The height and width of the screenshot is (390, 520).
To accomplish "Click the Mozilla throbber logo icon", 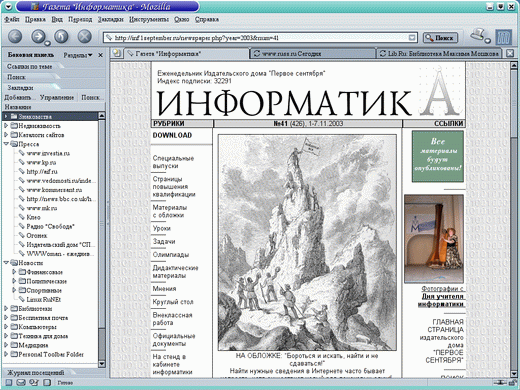I will [x=504, y=37].
